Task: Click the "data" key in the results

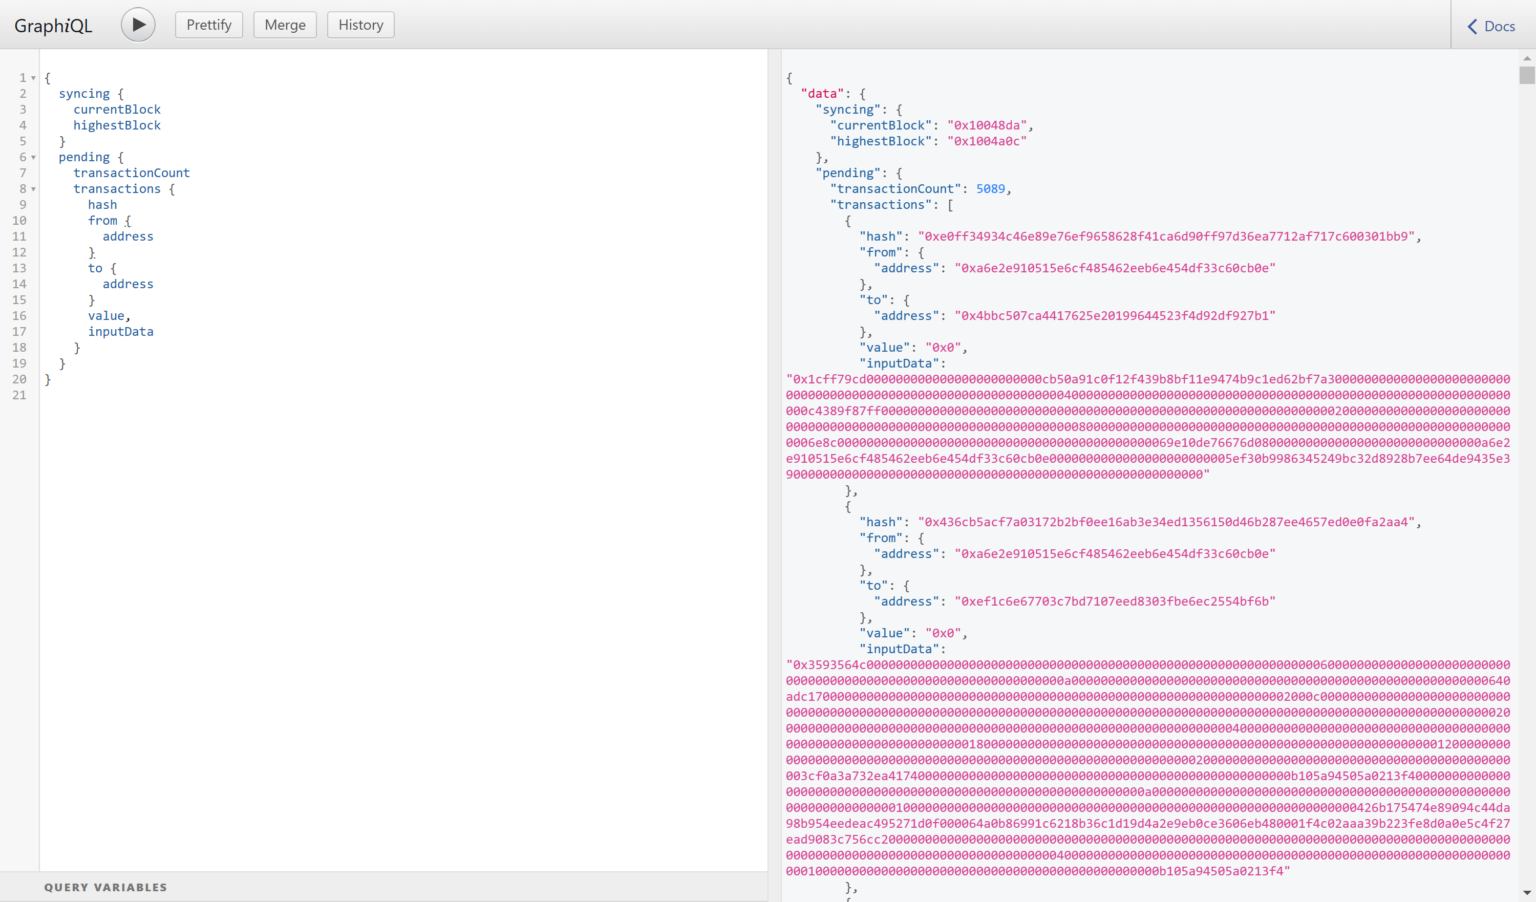Action: [823, 94]
